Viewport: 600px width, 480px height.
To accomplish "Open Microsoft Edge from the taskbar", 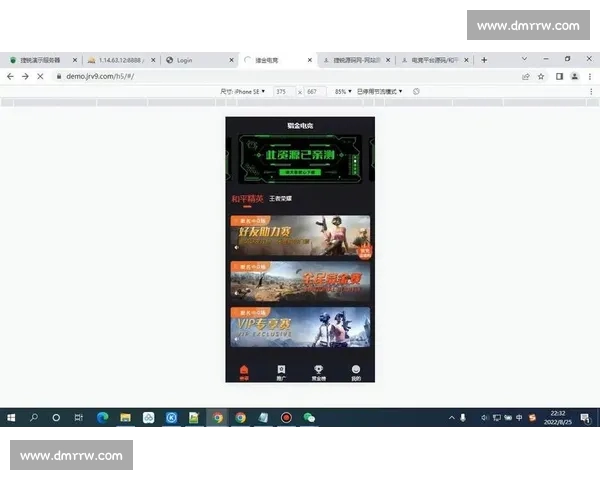I will (102, 417).
